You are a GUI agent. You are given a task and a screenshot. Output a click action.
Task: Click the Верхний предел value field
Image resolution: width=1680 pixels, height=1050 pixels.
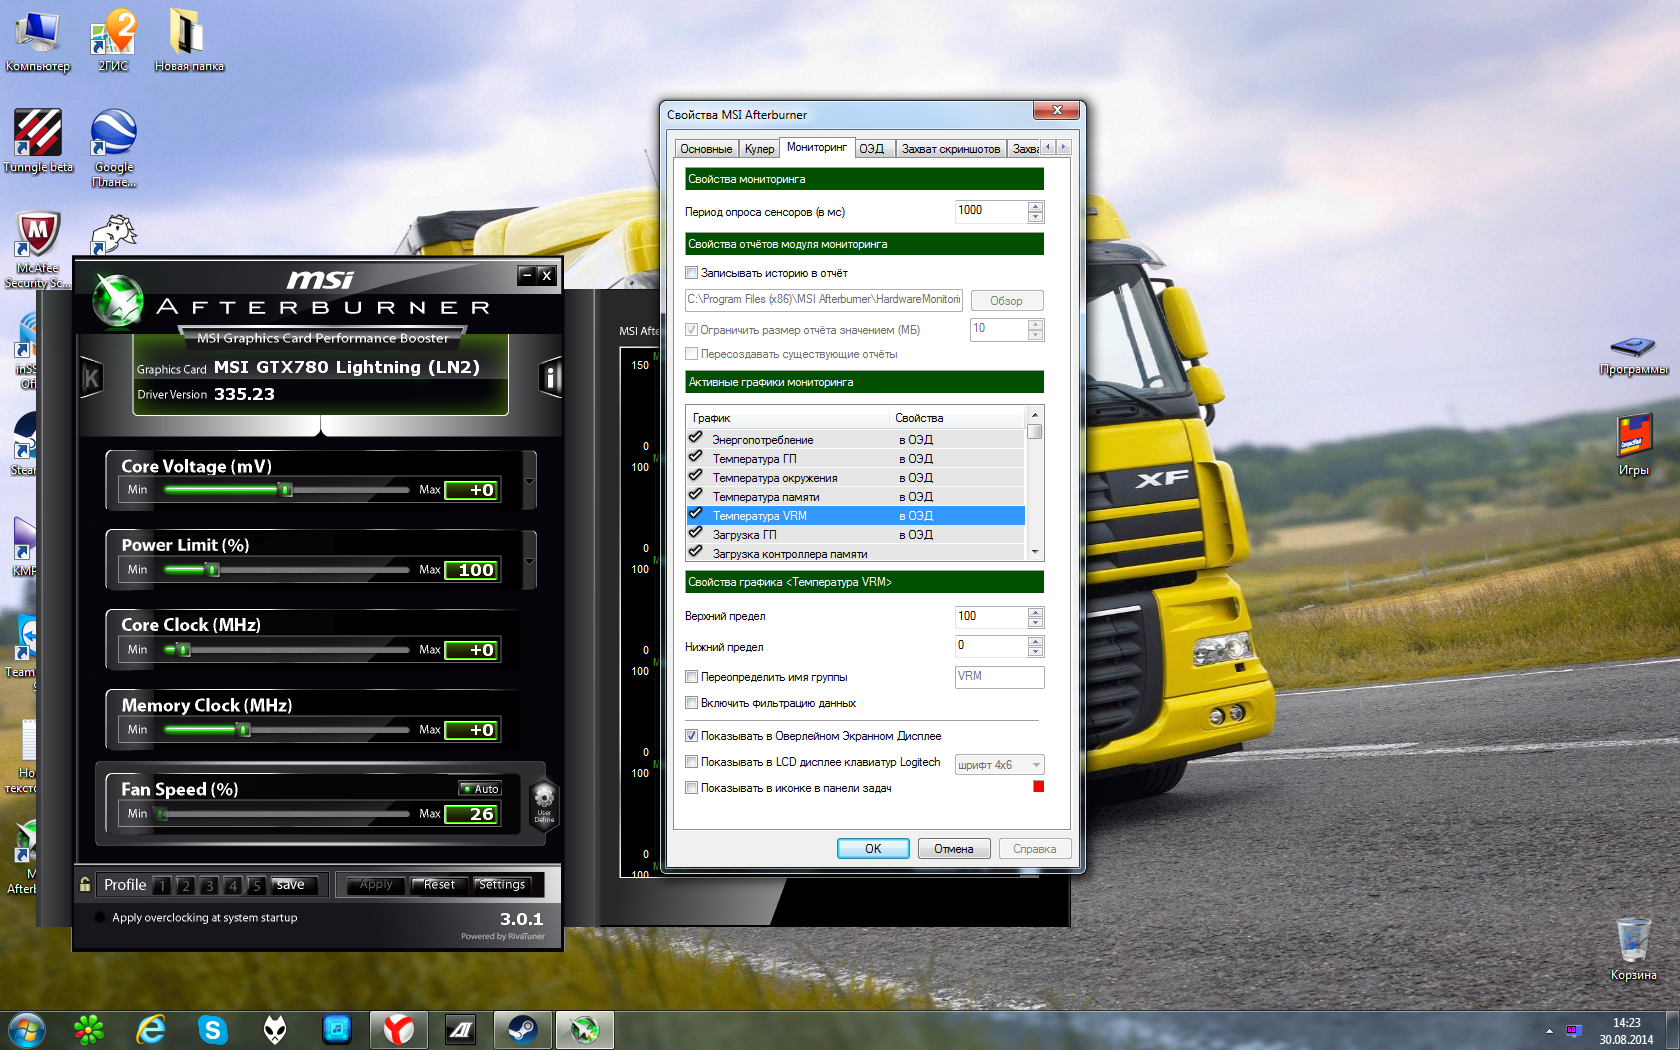point(991,617)
